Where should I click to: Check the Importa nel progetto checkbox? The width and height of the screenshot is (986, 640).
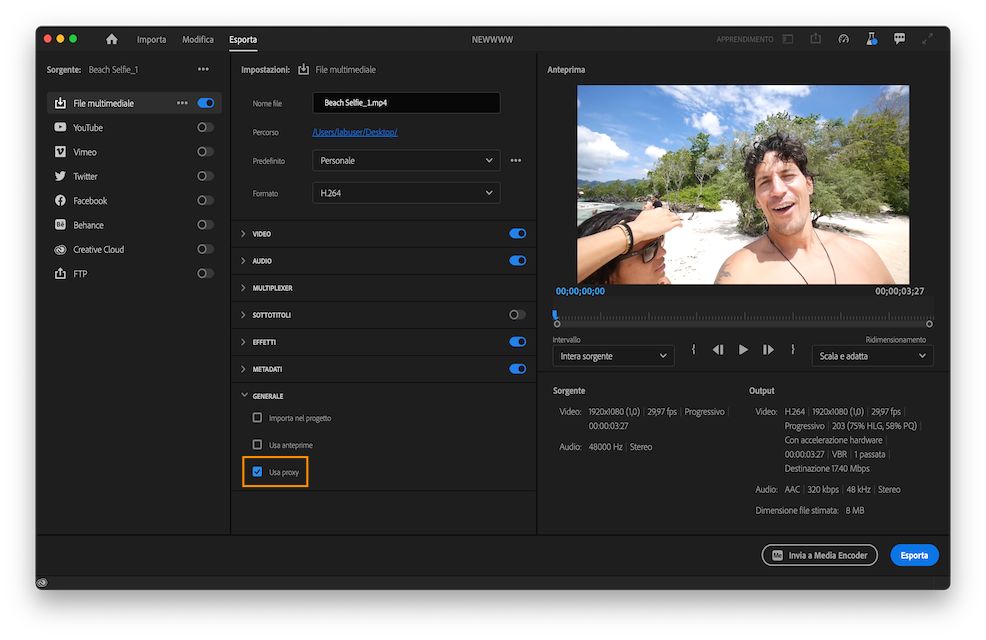click(x=258, y=418)
